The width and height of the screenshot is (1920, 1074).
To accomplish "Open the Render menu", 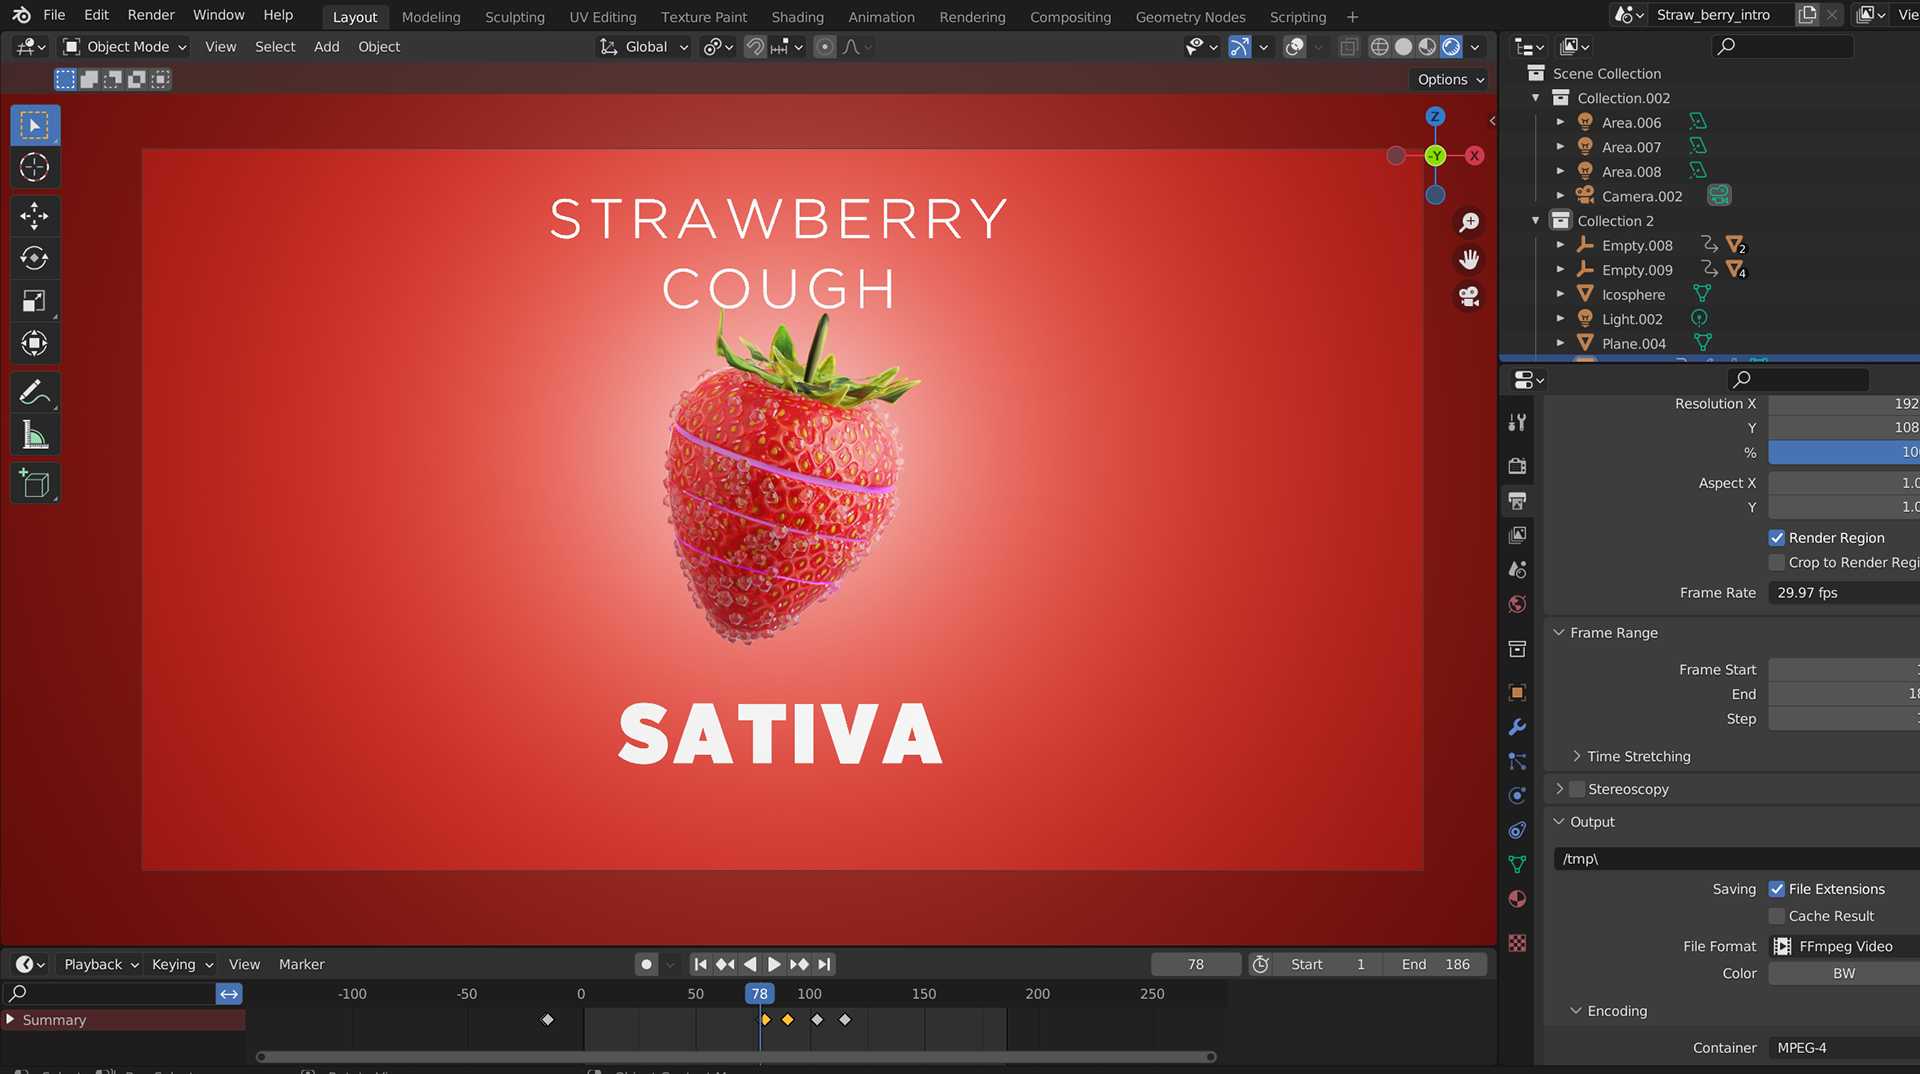I will tap(151, 15).
